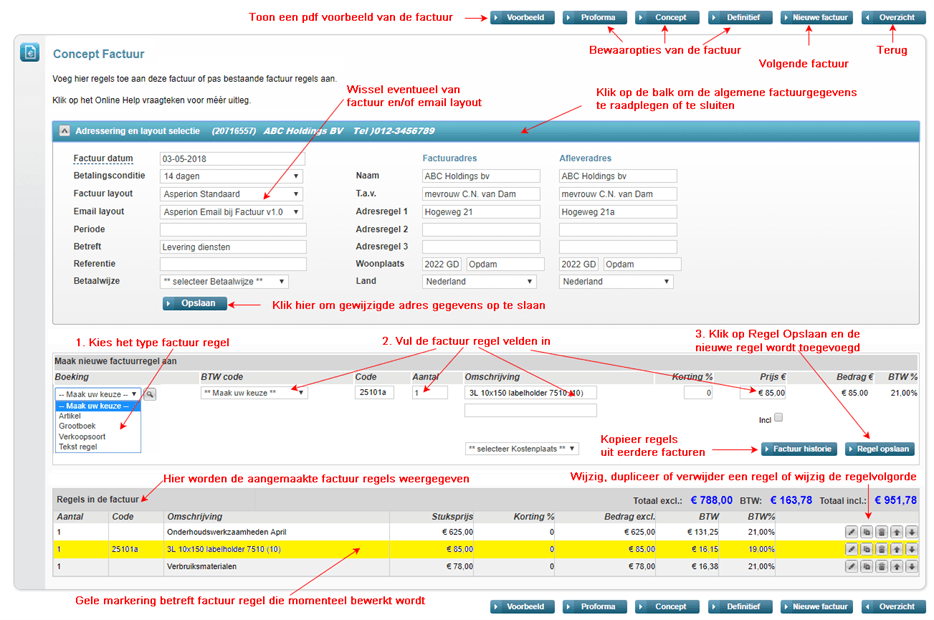
Task: Move the Verbruiksmaterialen line down
Action: click(x=911, y=566)
